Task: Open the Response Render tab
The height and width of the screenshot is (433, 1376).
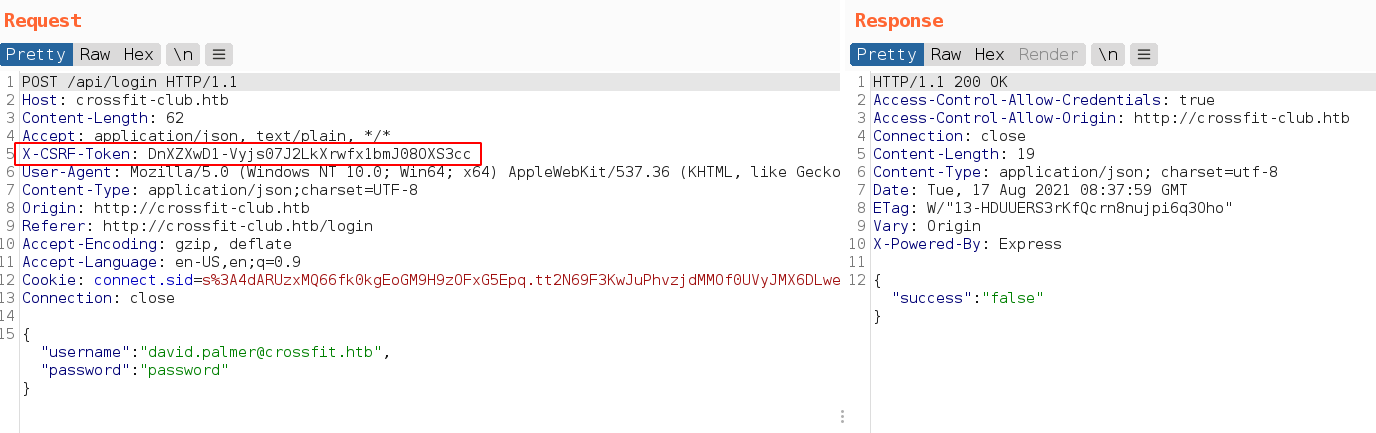Action: click(1048, 55)
